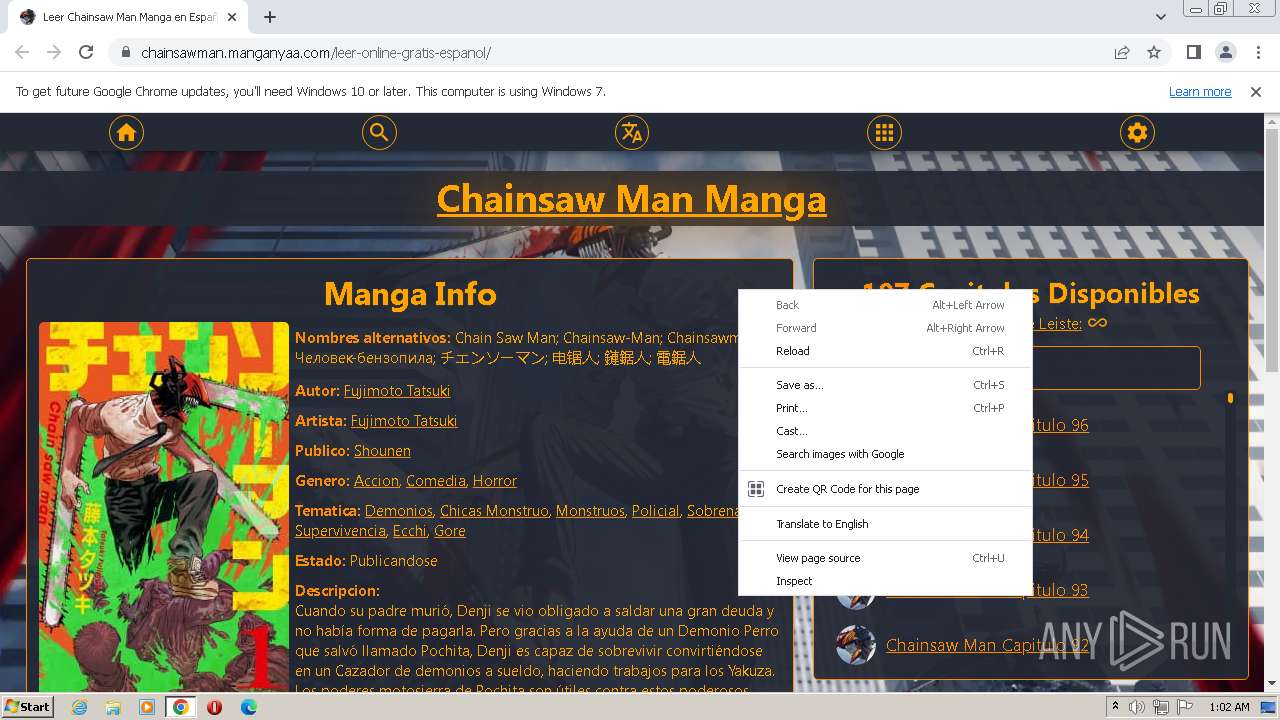1280x720 pixels.
Task: Open the Horror genre link
Action: 495,481
